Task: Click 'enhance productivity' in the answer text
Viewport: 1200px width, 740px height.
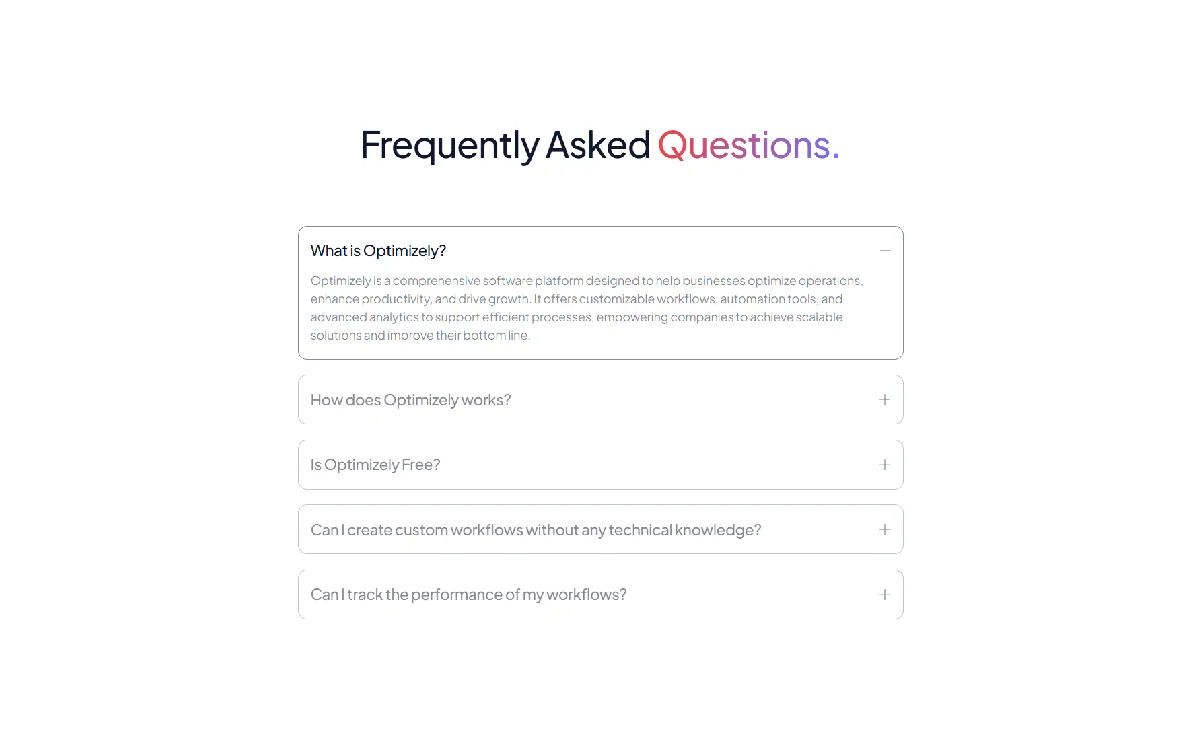Action: click(368, 299)
